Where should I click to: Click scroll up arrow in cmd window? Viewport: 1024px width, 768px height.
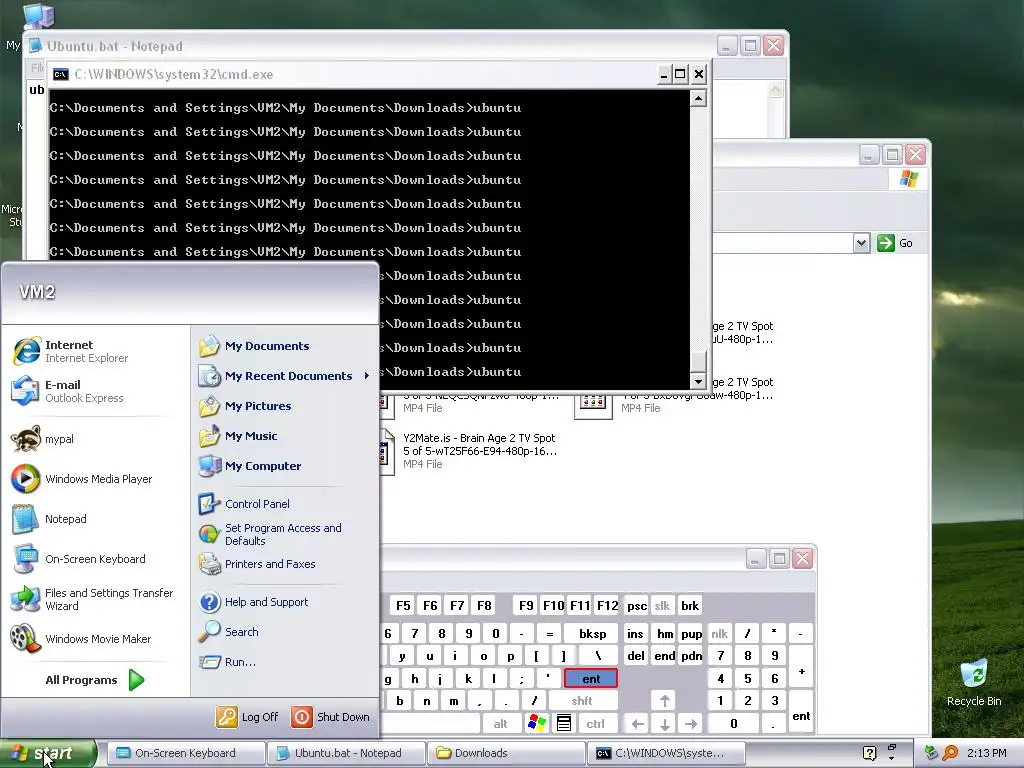pyautogui.click(x=698, y=99)
